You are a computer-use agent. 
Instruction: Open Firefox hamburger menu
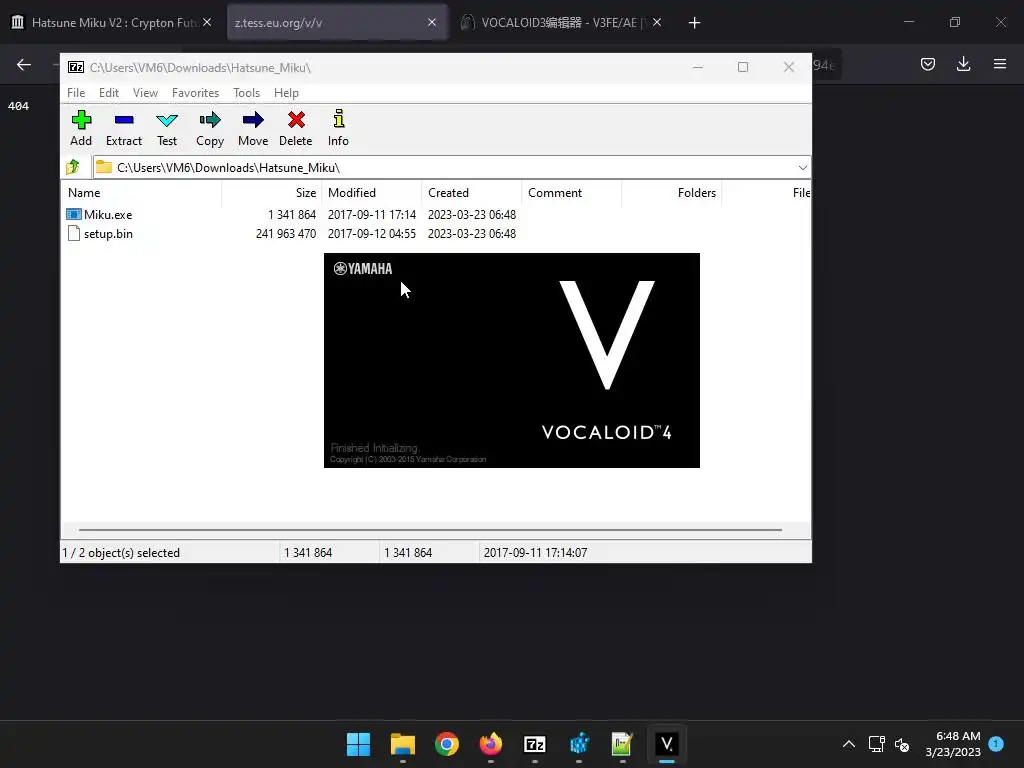coord(1000,64)
